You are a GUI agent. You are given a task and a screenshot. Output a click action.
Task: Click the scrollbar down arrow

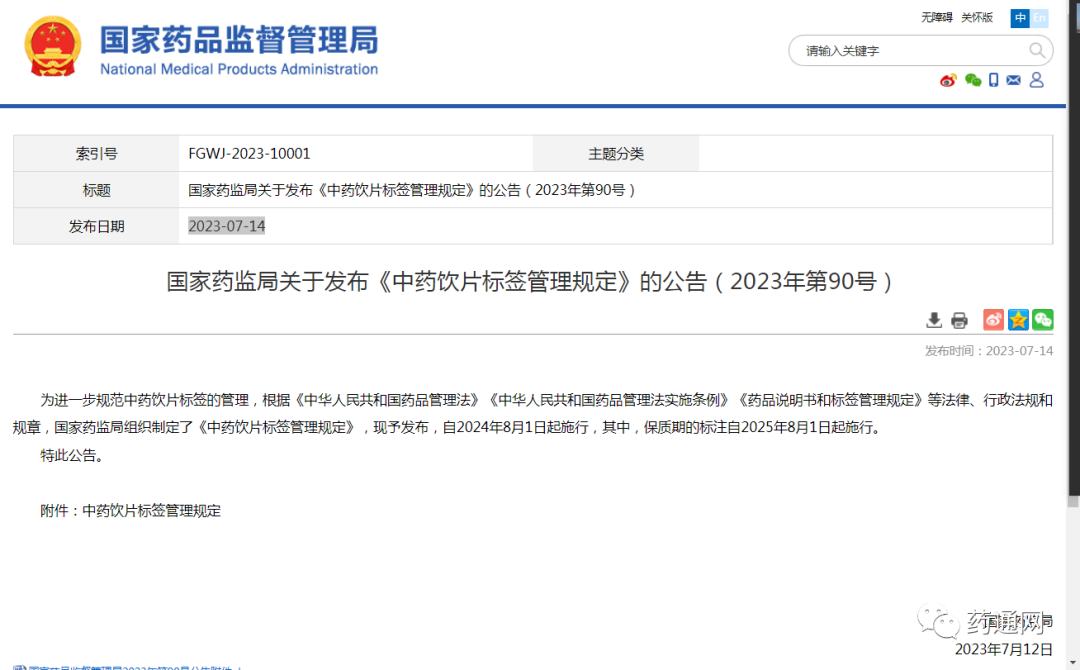pyautogui.click(x=1073, y=664)
